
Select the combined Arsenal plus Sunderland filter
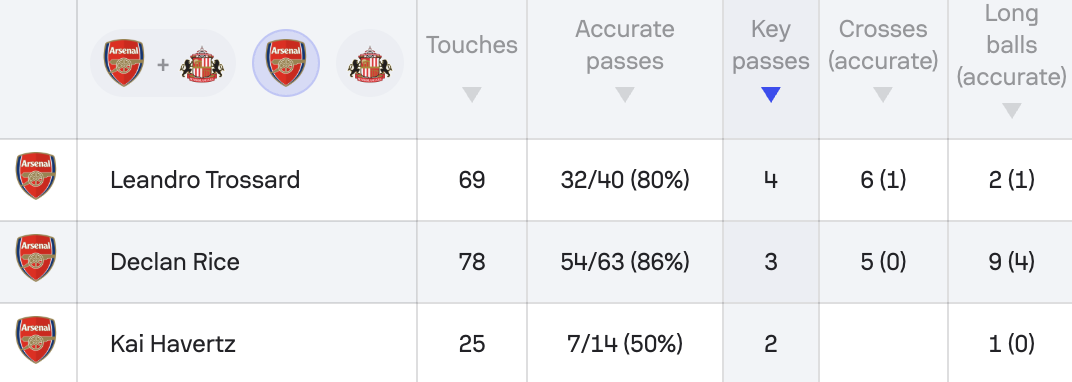[163, 64]
